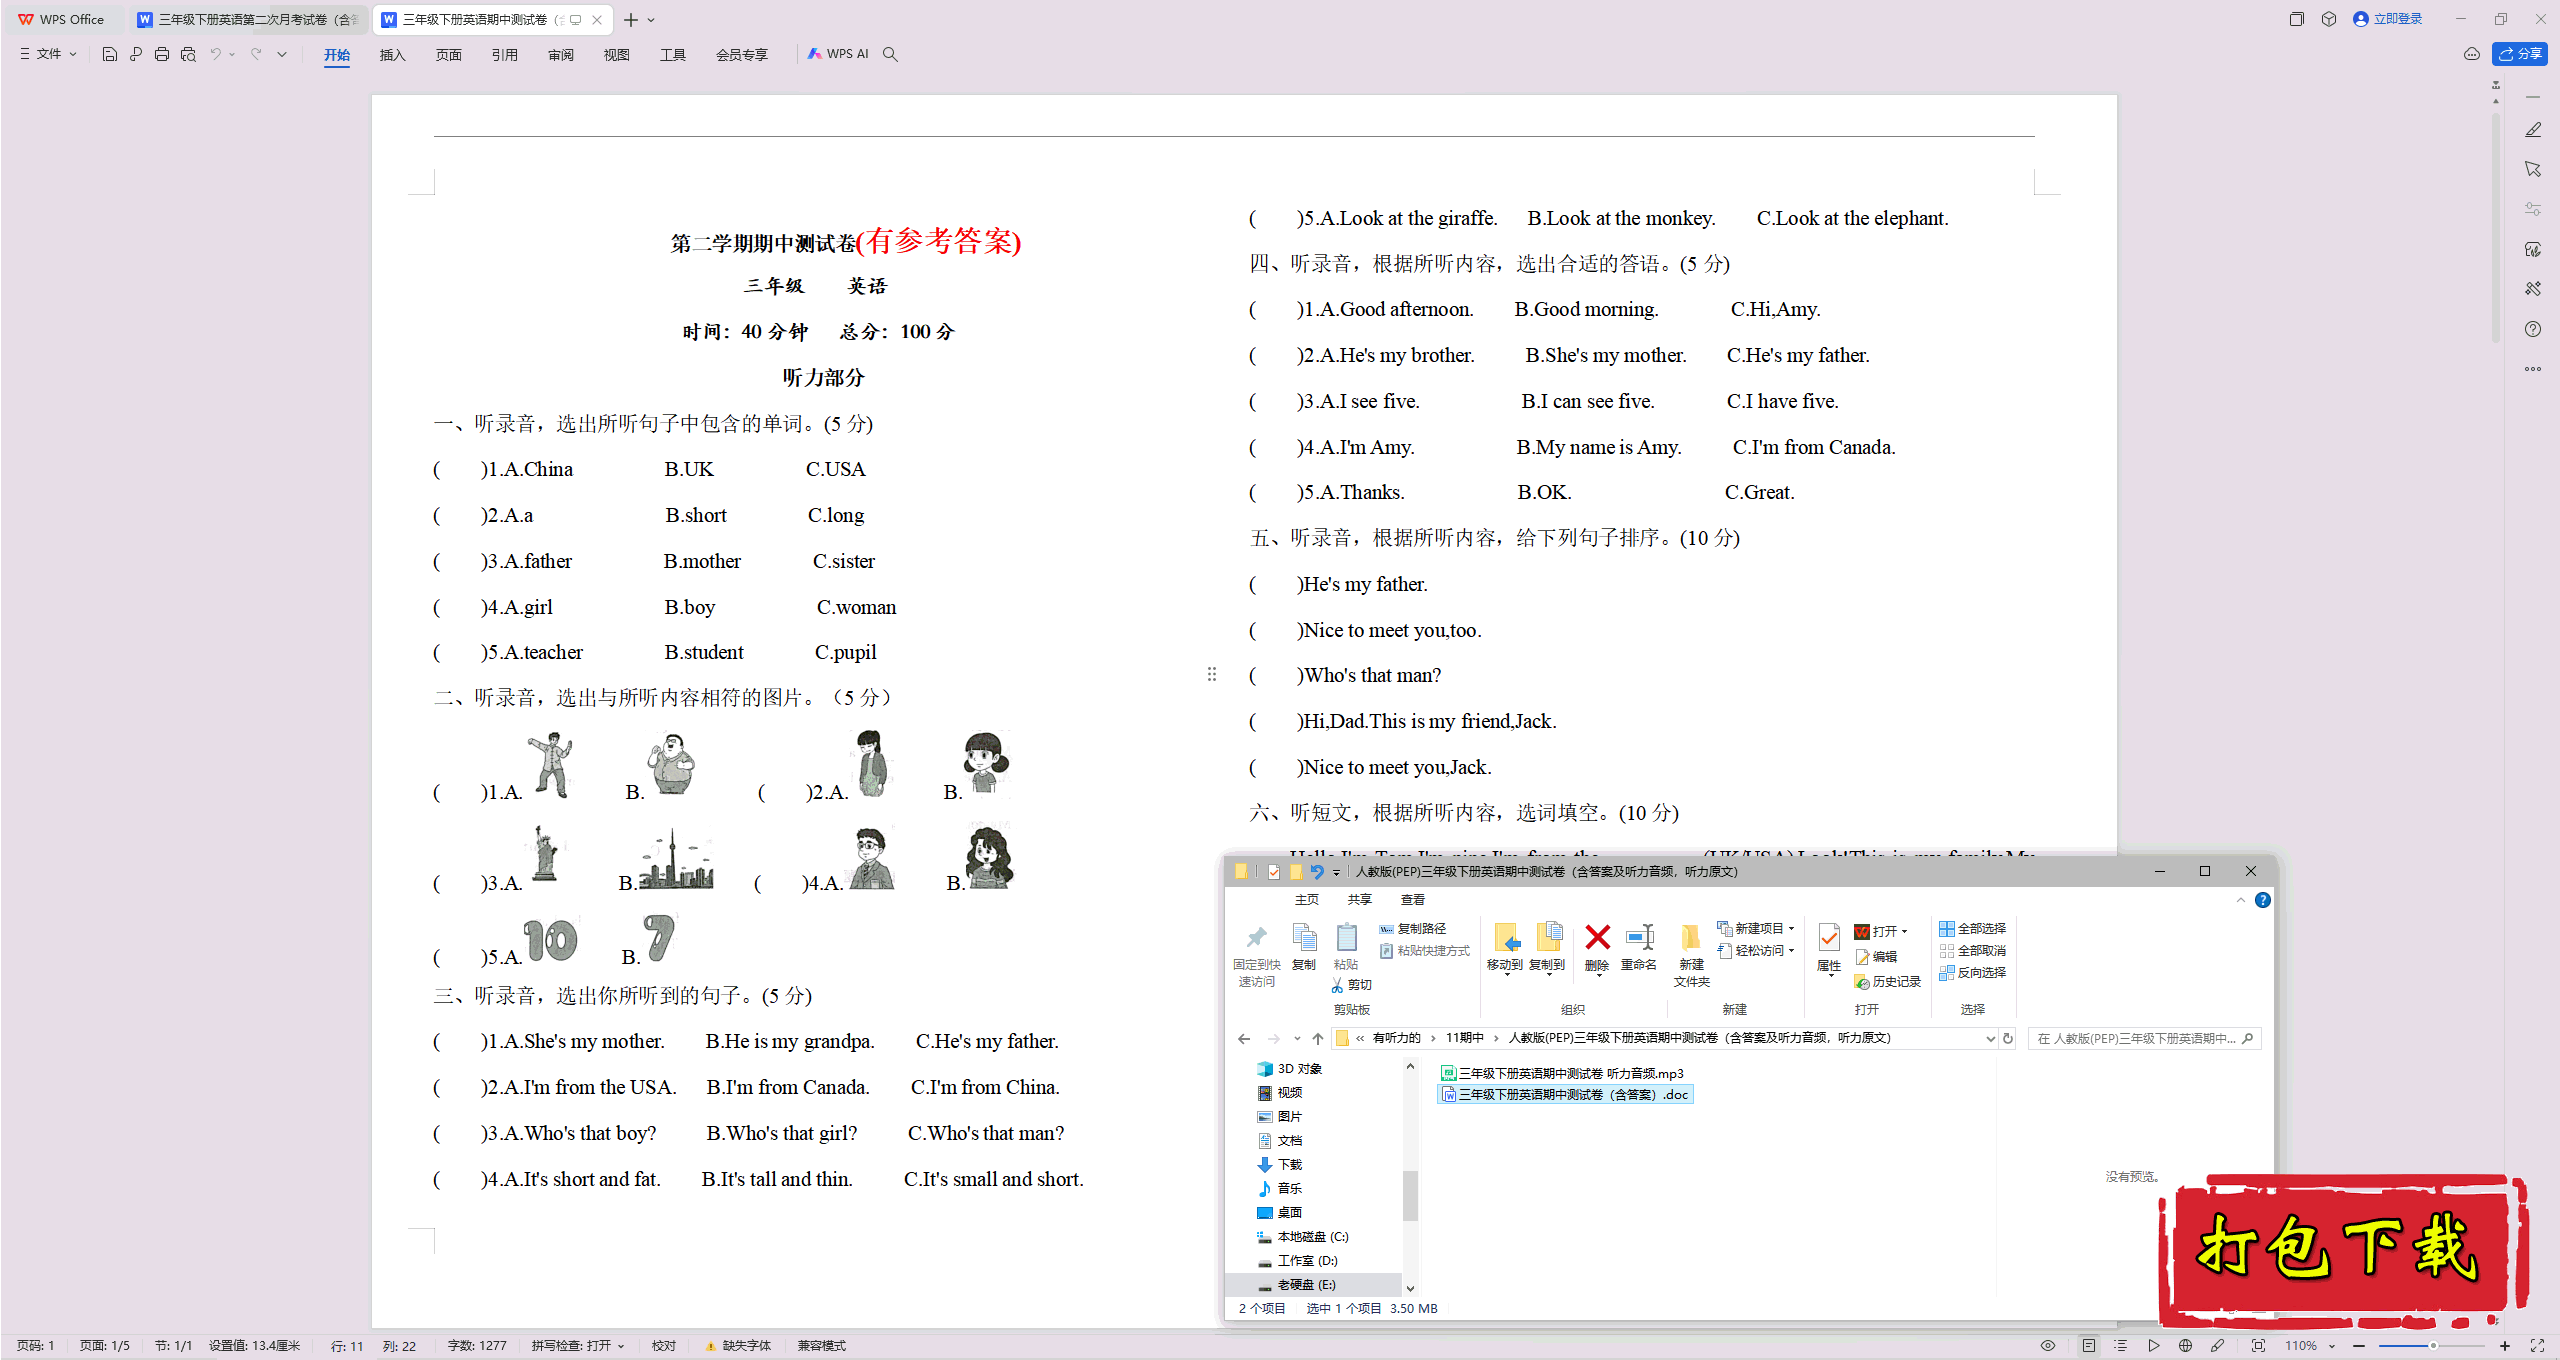Open Print Preview icon in WPS toolbar
Image resolution: width=2560 pixels, height=1360 pixels.
pyautogui.click(x=188, y=54)
